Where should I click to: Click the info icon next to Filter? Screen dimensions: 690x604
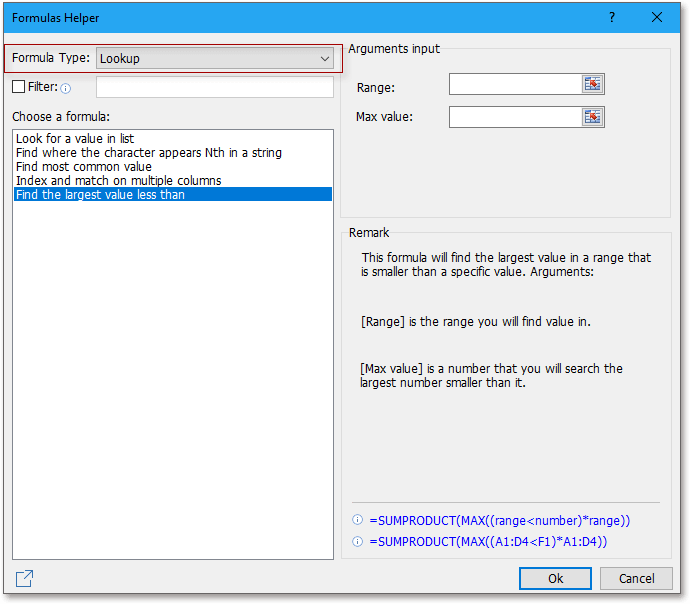(66, 88)
